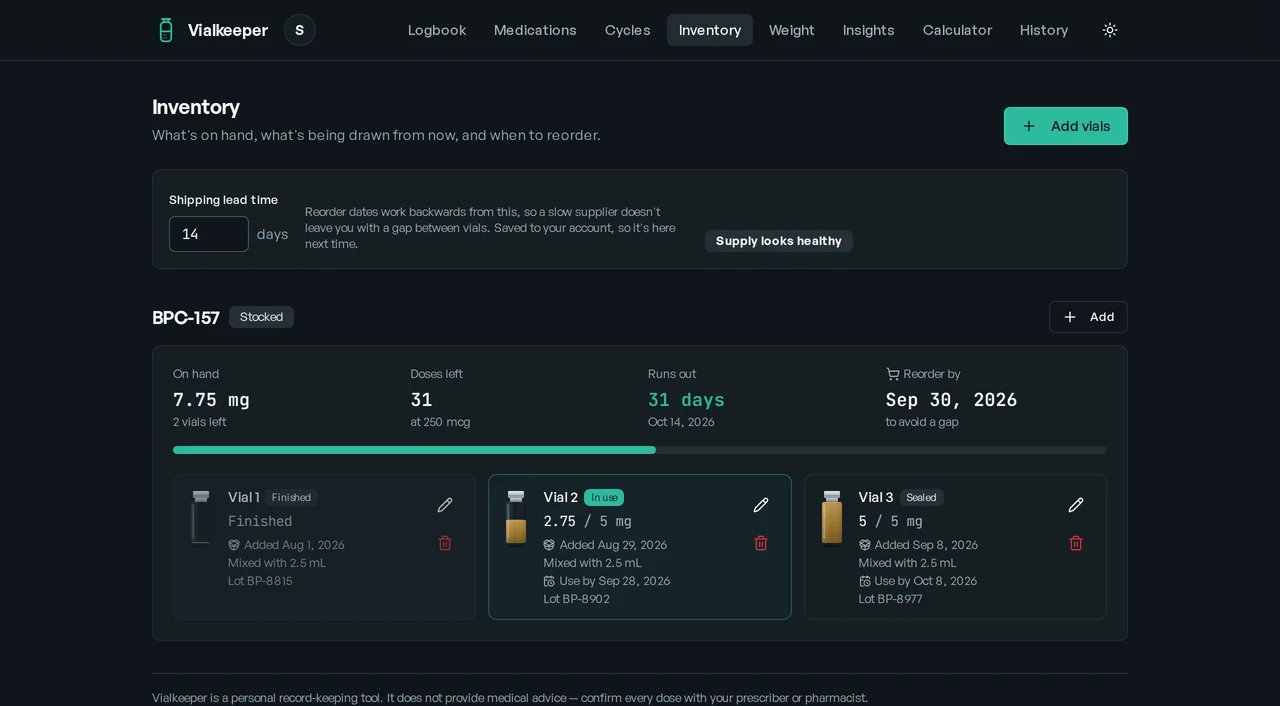
Task: Click the at 250 mcg dose text
Action: 440,422
